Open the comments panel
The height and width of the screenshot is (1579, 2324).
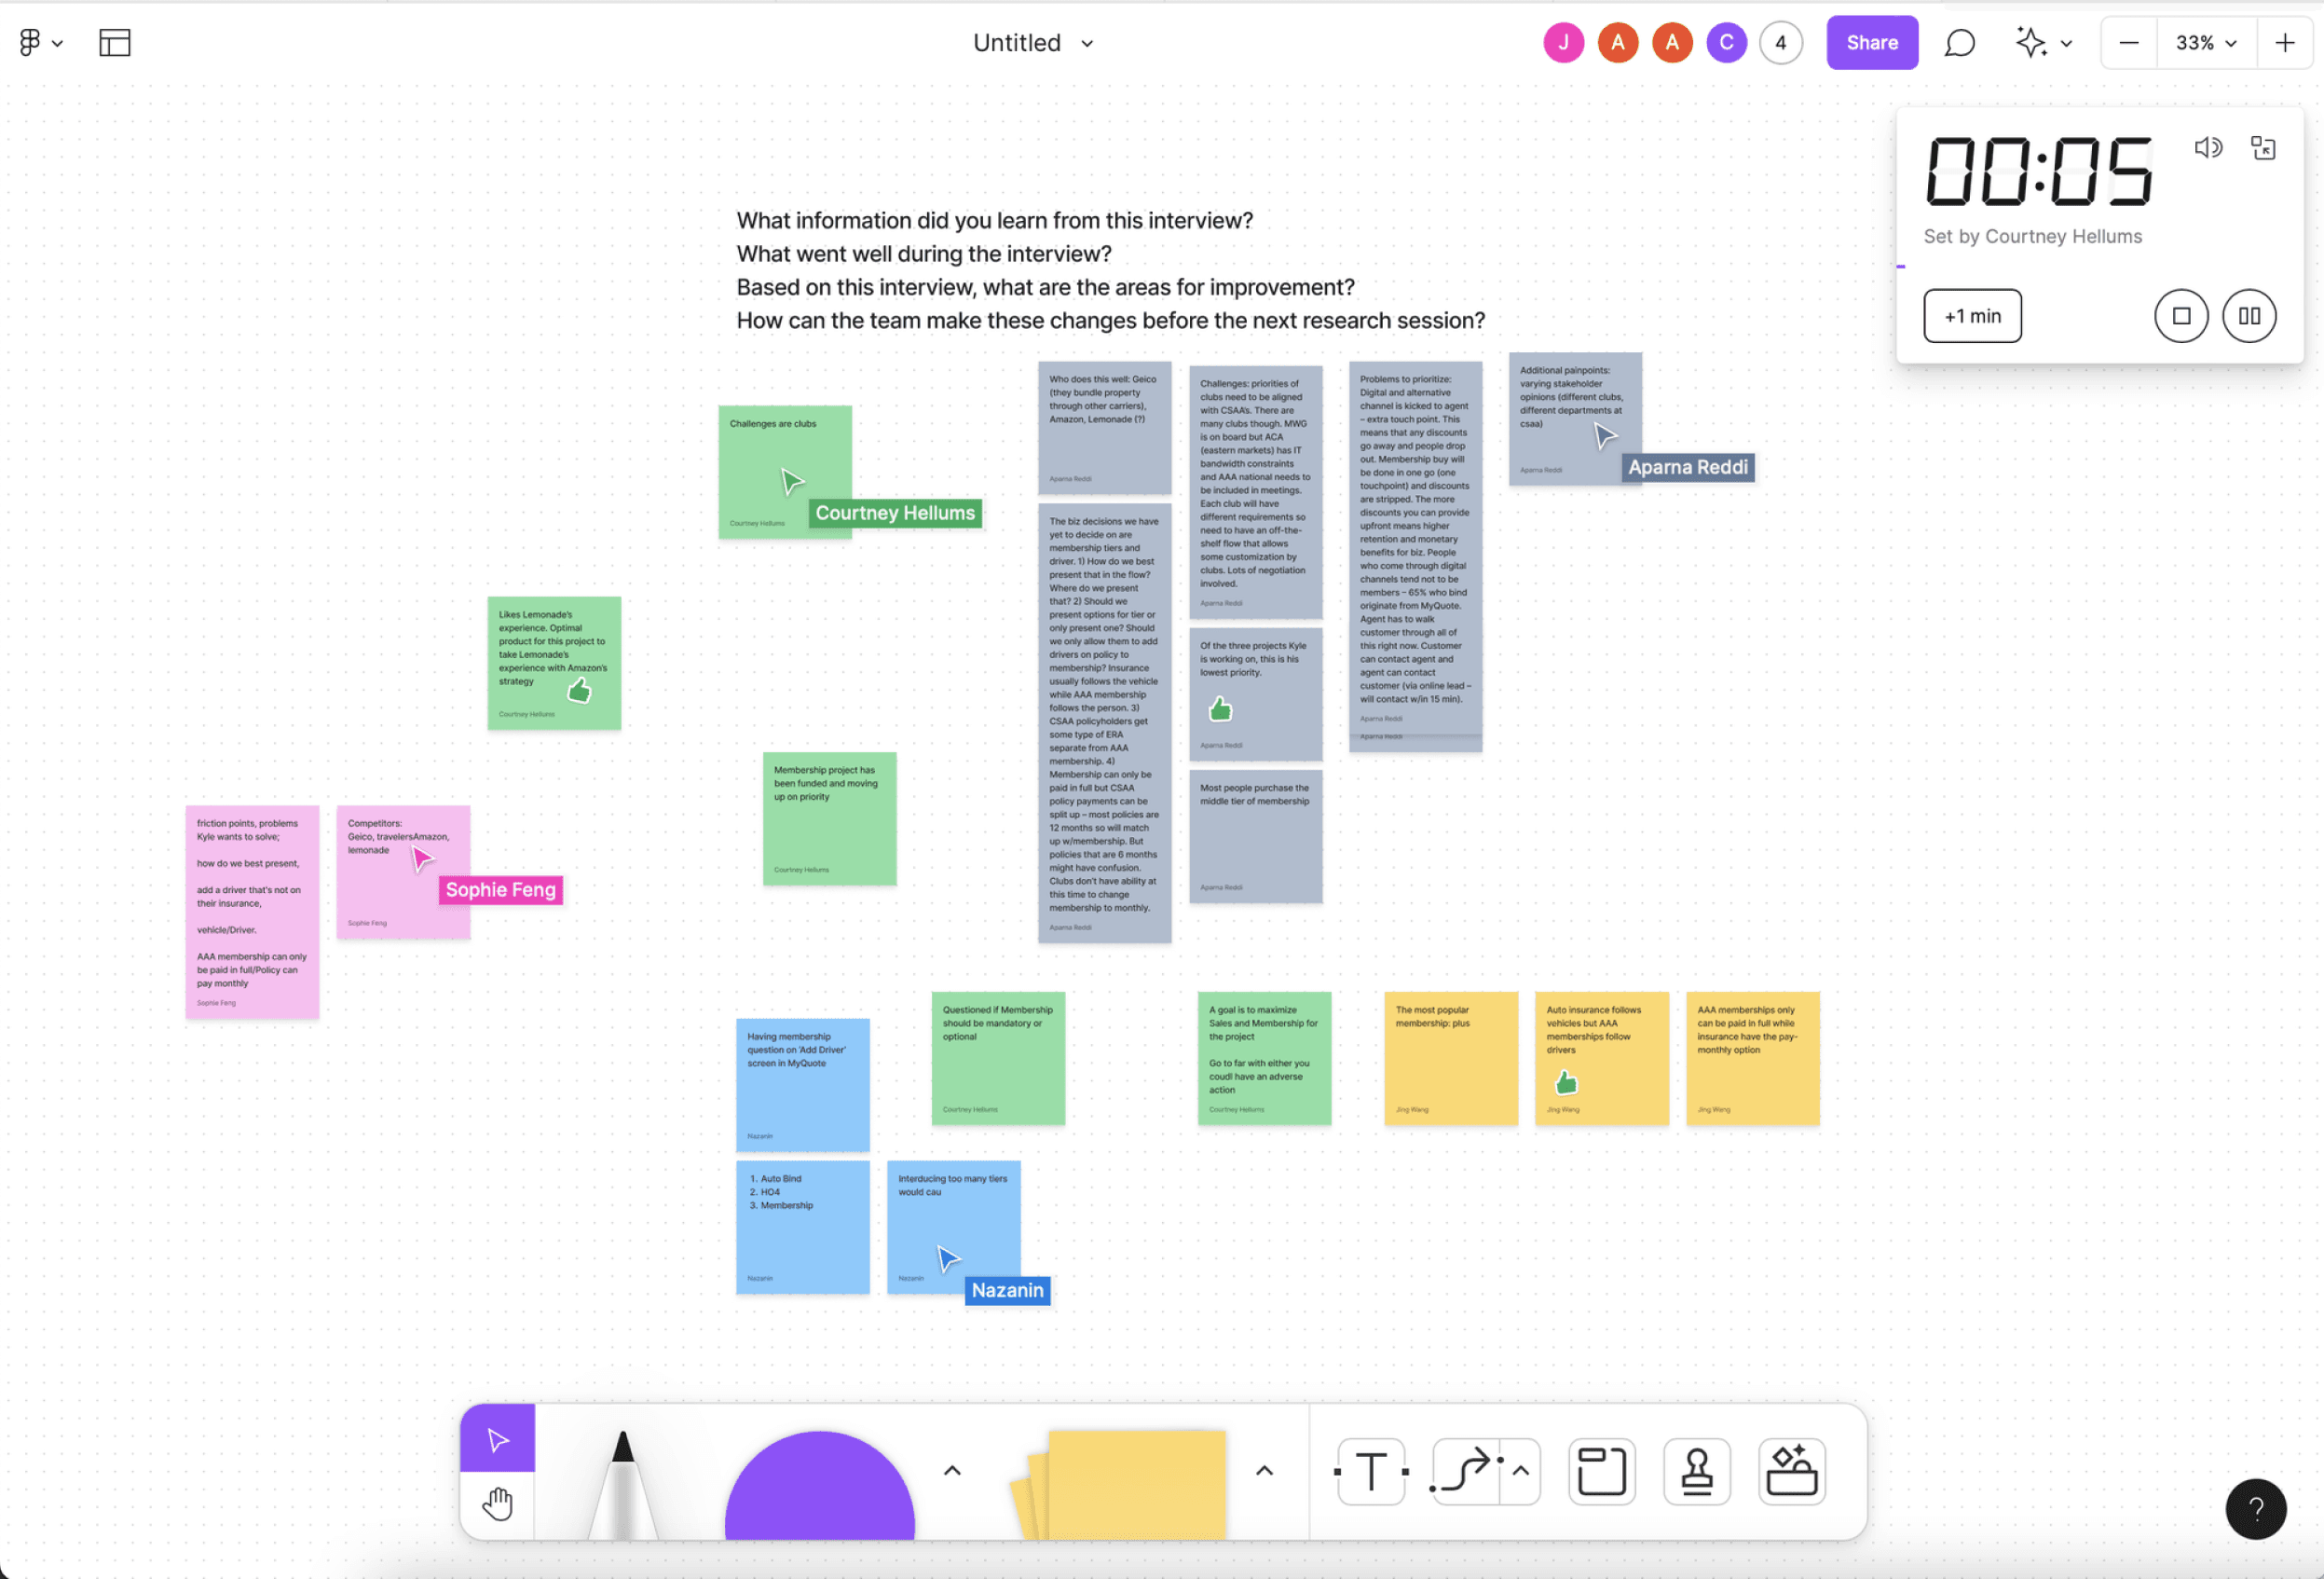point(1959,43)
